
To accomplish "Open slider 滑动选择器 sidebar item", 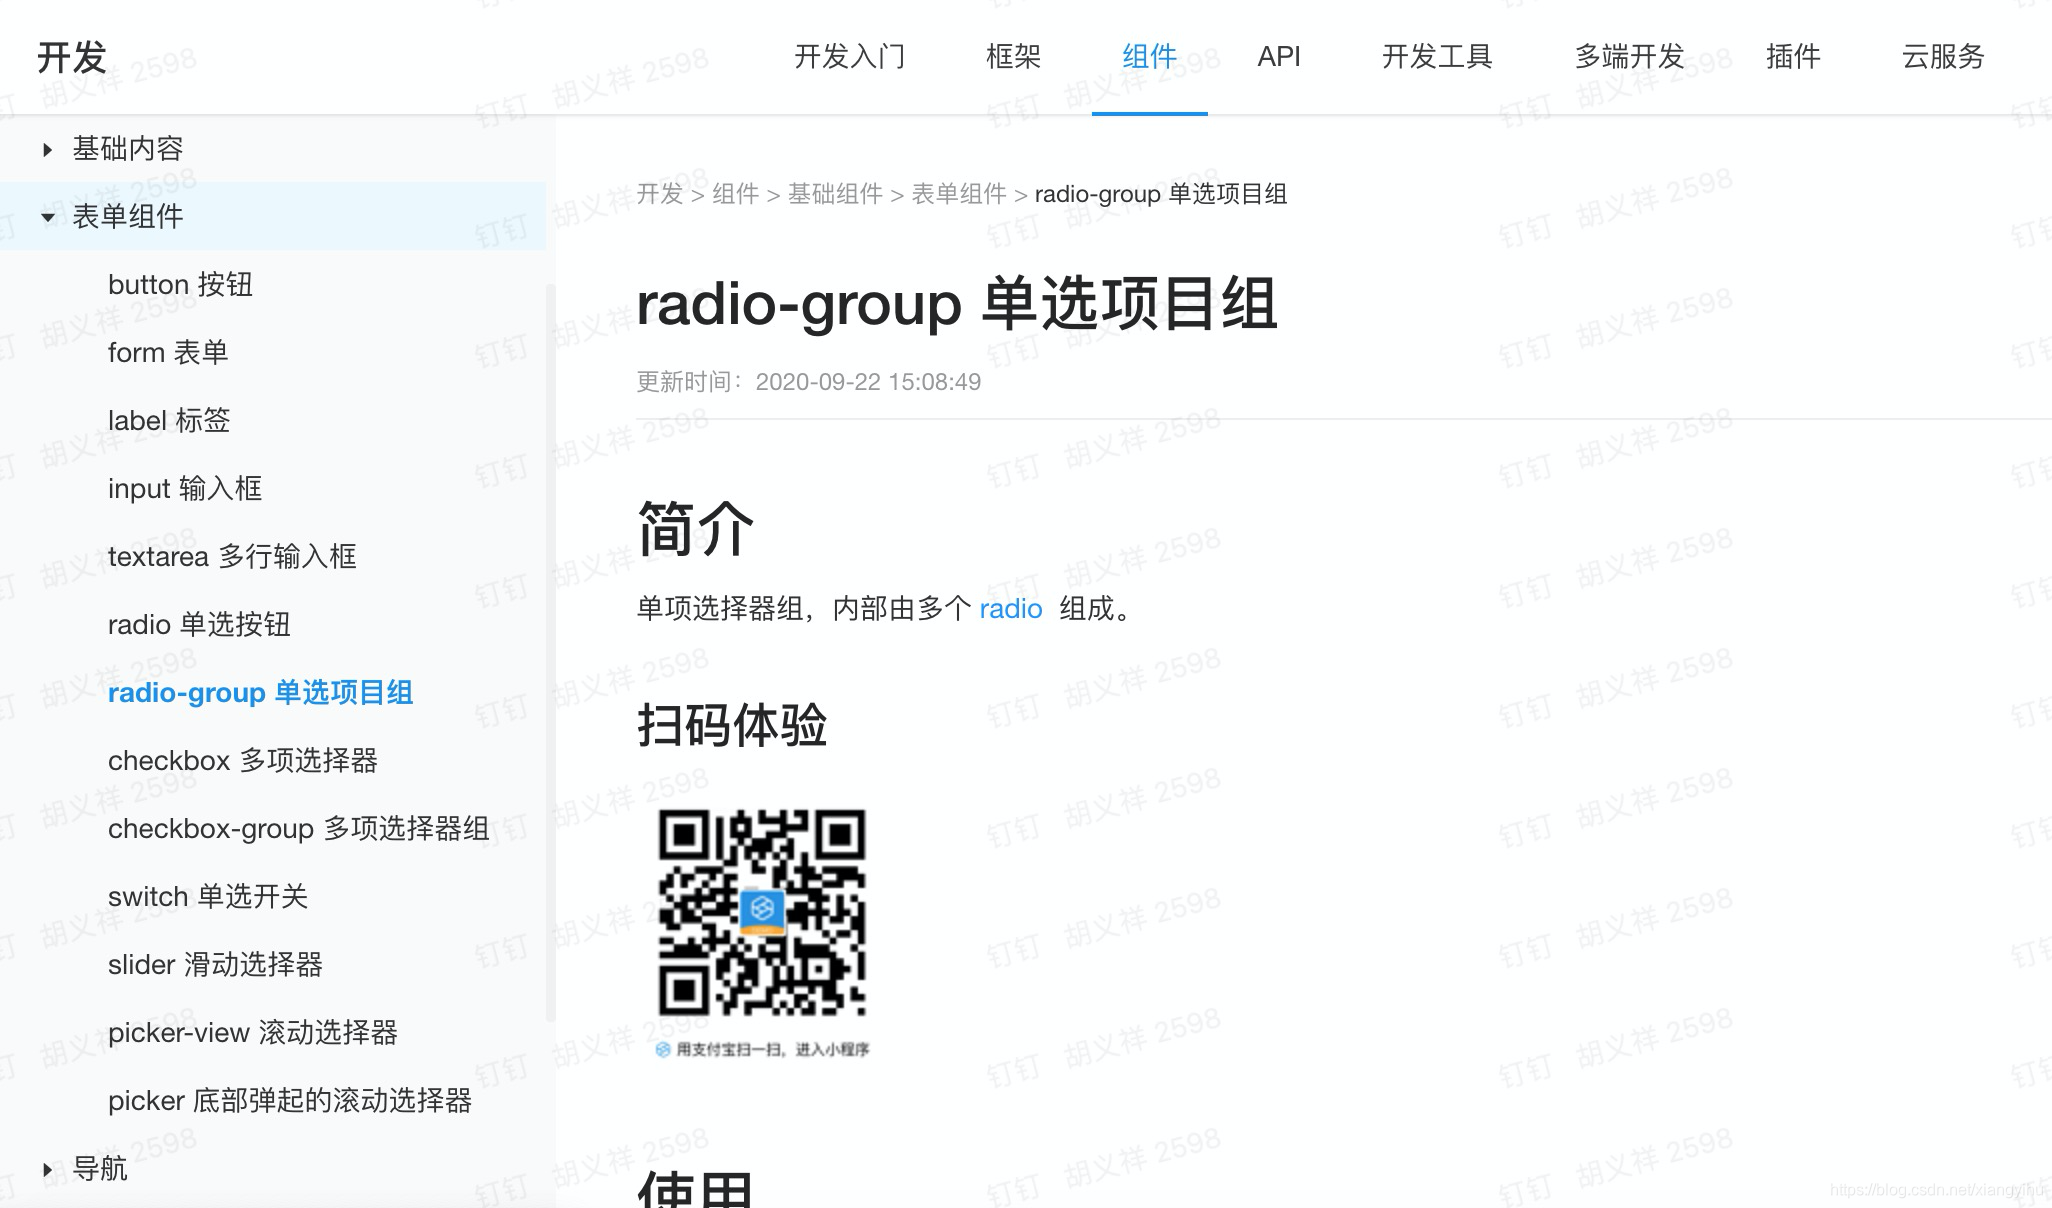I will 215,965.
